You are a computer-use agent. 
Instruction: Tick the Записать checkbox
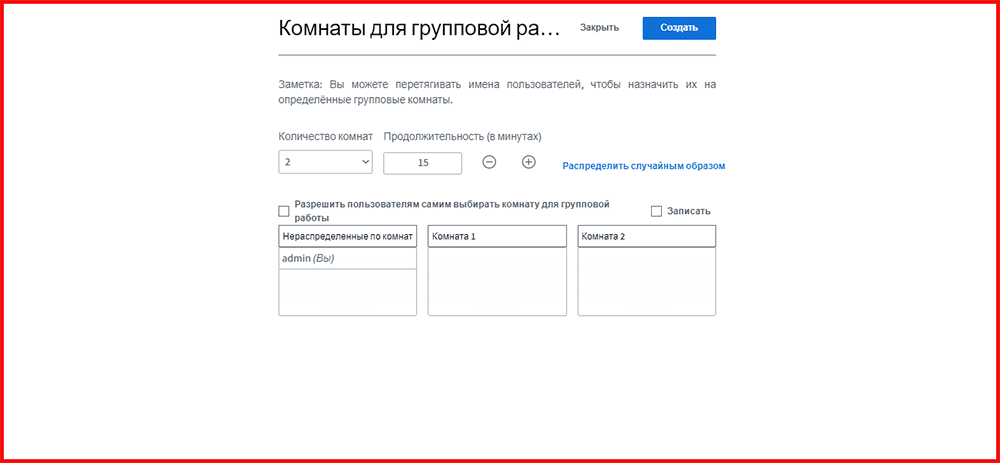657,211
